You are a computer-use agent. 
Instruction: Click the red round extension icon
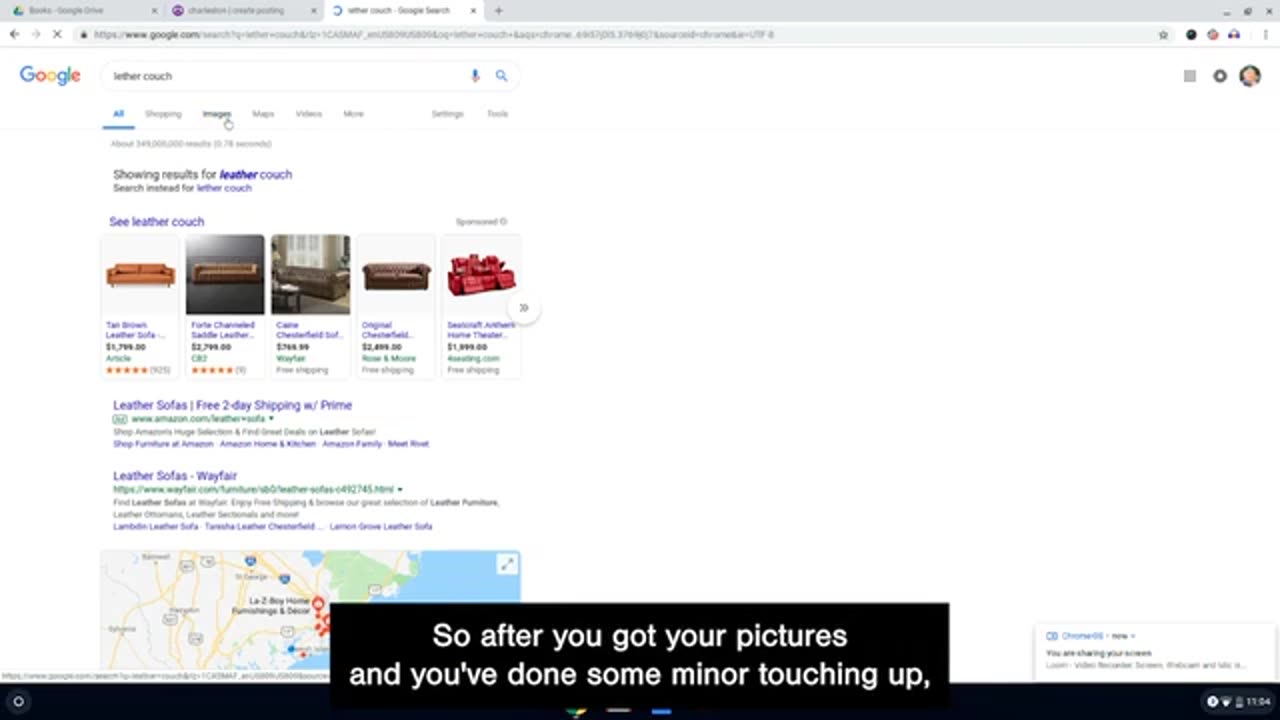(1213, 34)
